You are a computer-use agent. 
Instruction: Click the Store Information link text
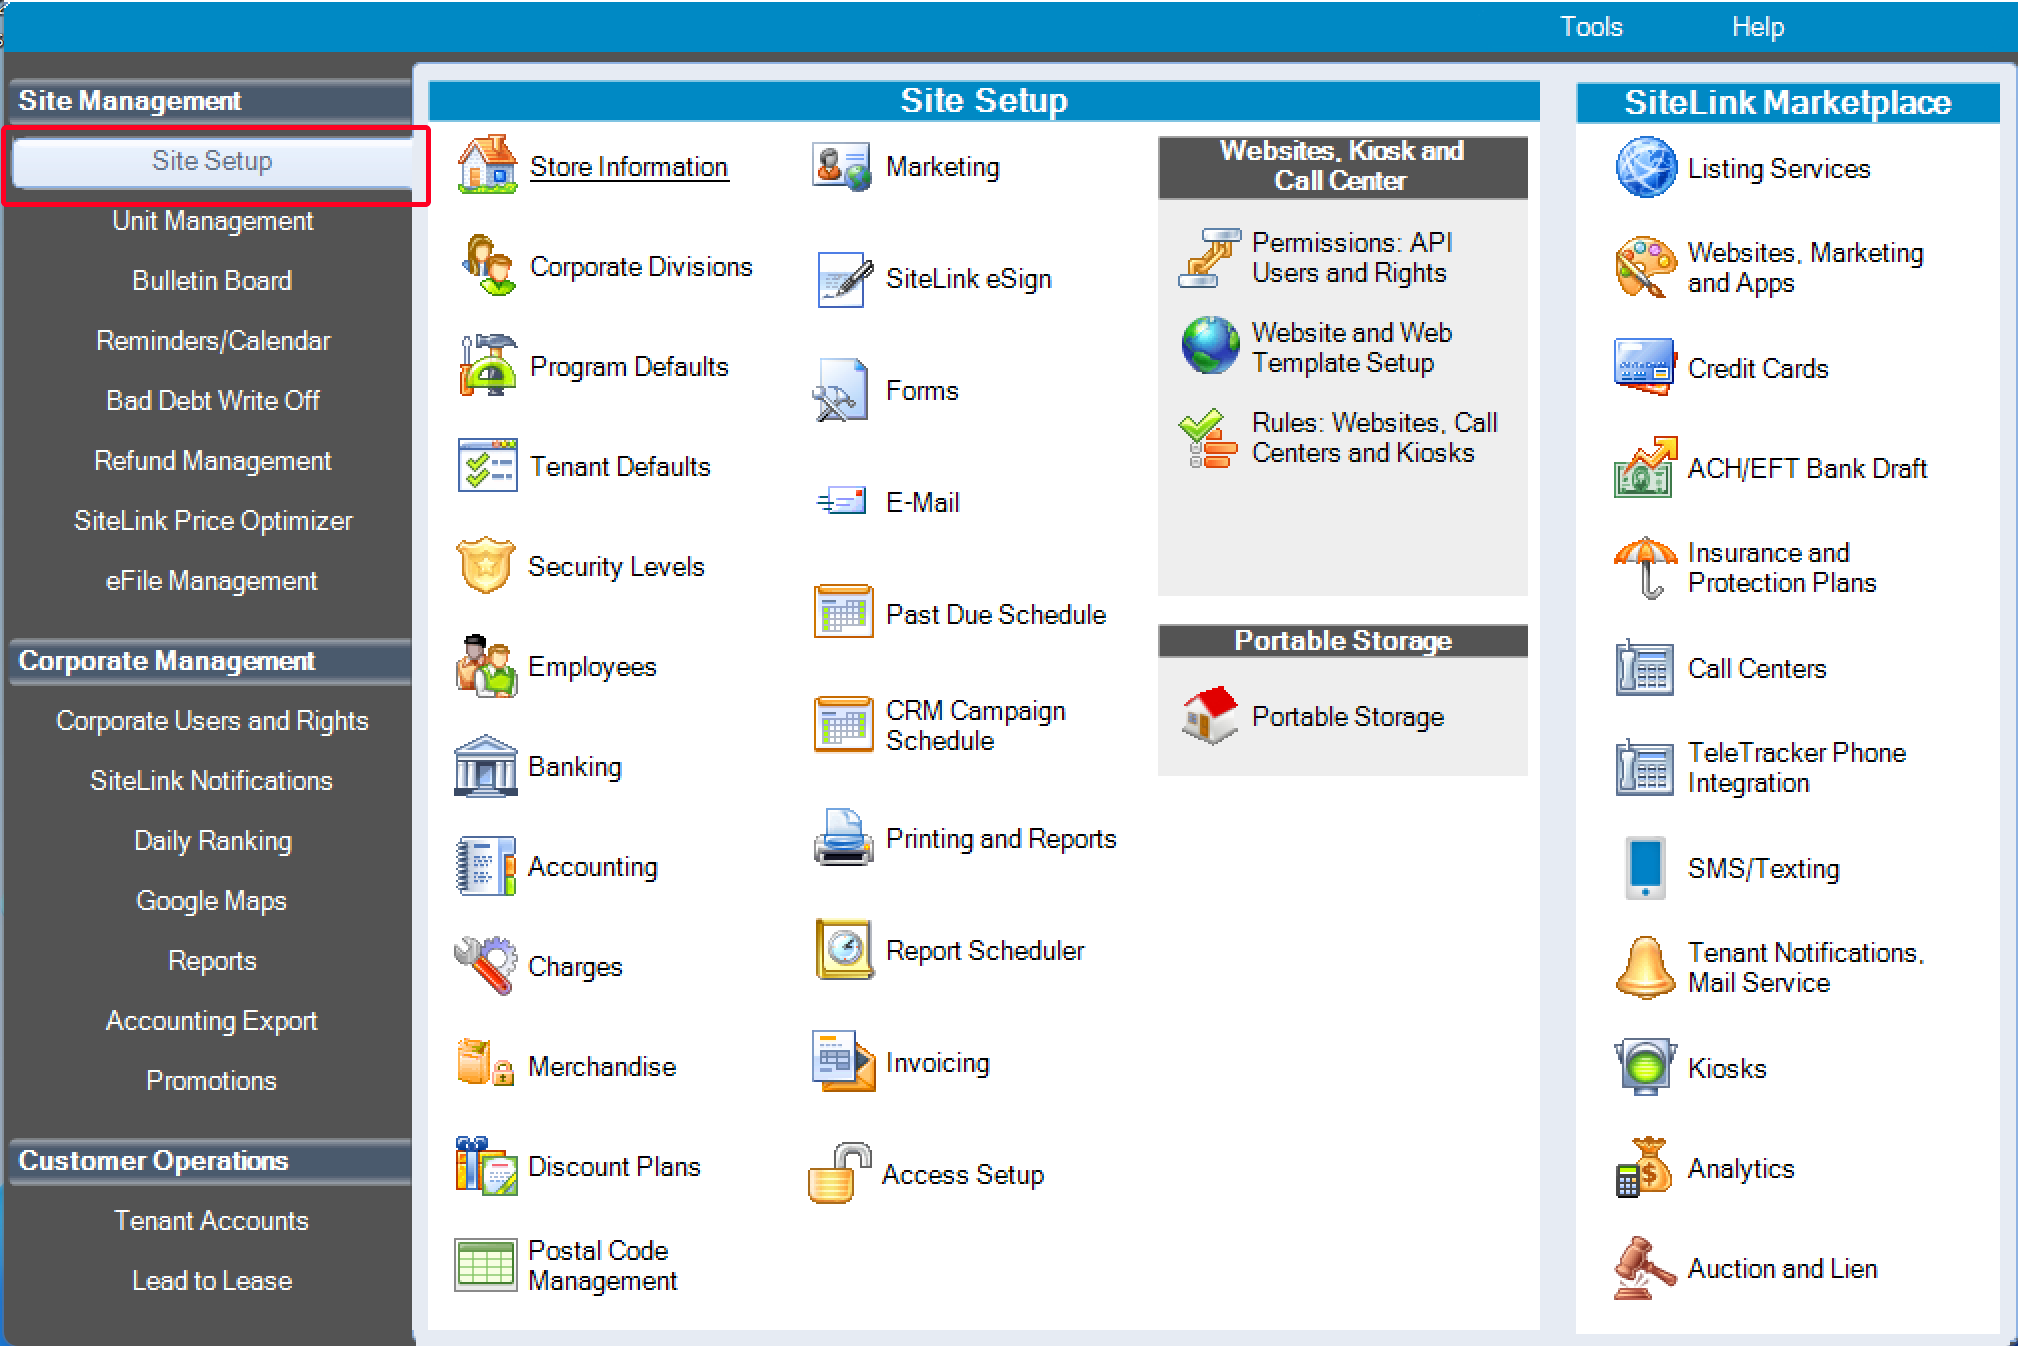point(629,167)
